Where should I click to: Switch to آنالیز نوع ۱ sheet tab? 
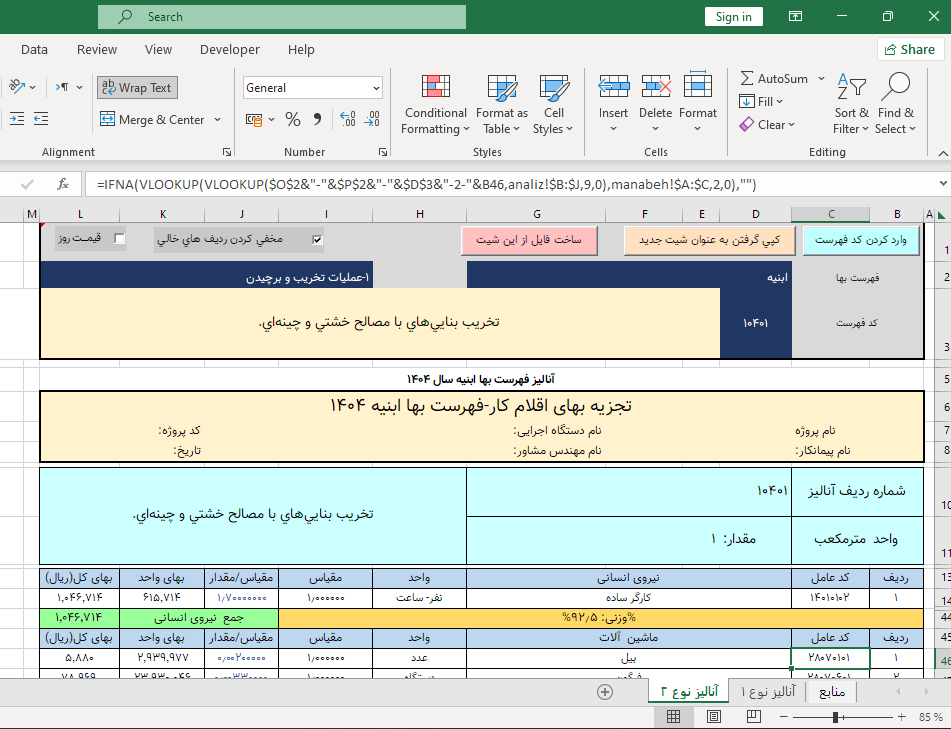point(767,691)
